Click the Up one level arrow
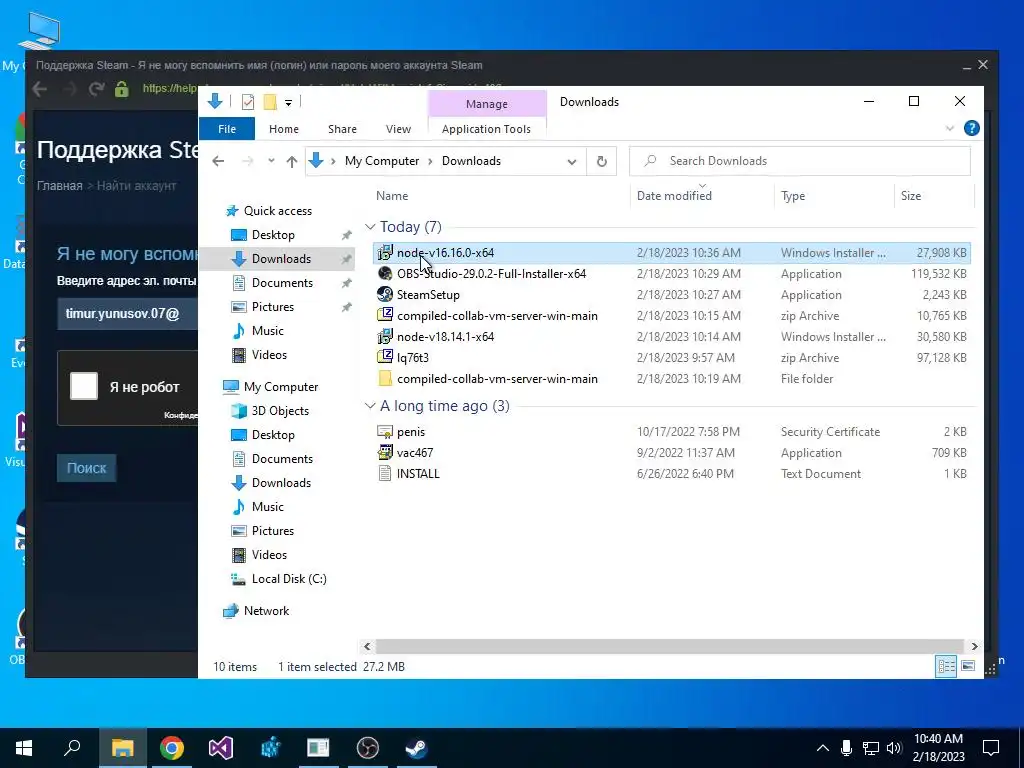This screenshot has height=768, width=1024. point(292,161)
